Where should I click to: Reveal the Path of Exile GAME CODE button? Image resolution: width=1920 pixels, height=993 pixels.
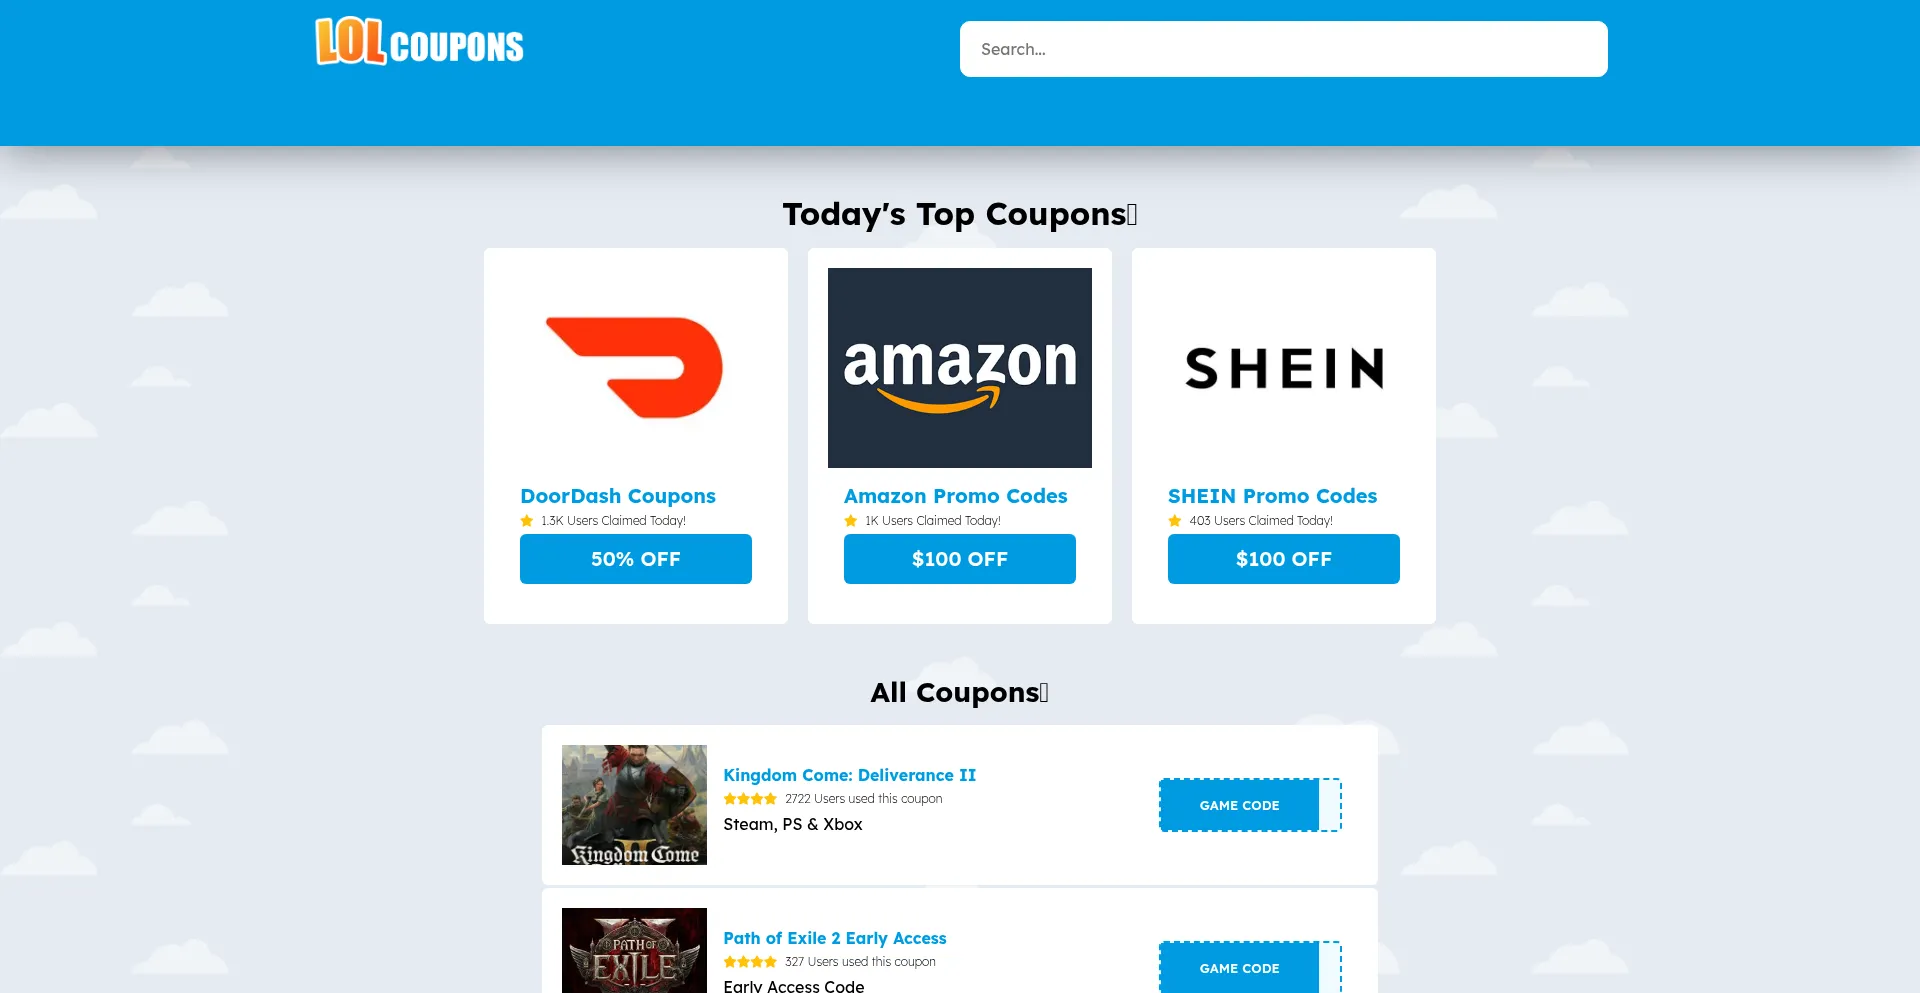click(1250, 967)
